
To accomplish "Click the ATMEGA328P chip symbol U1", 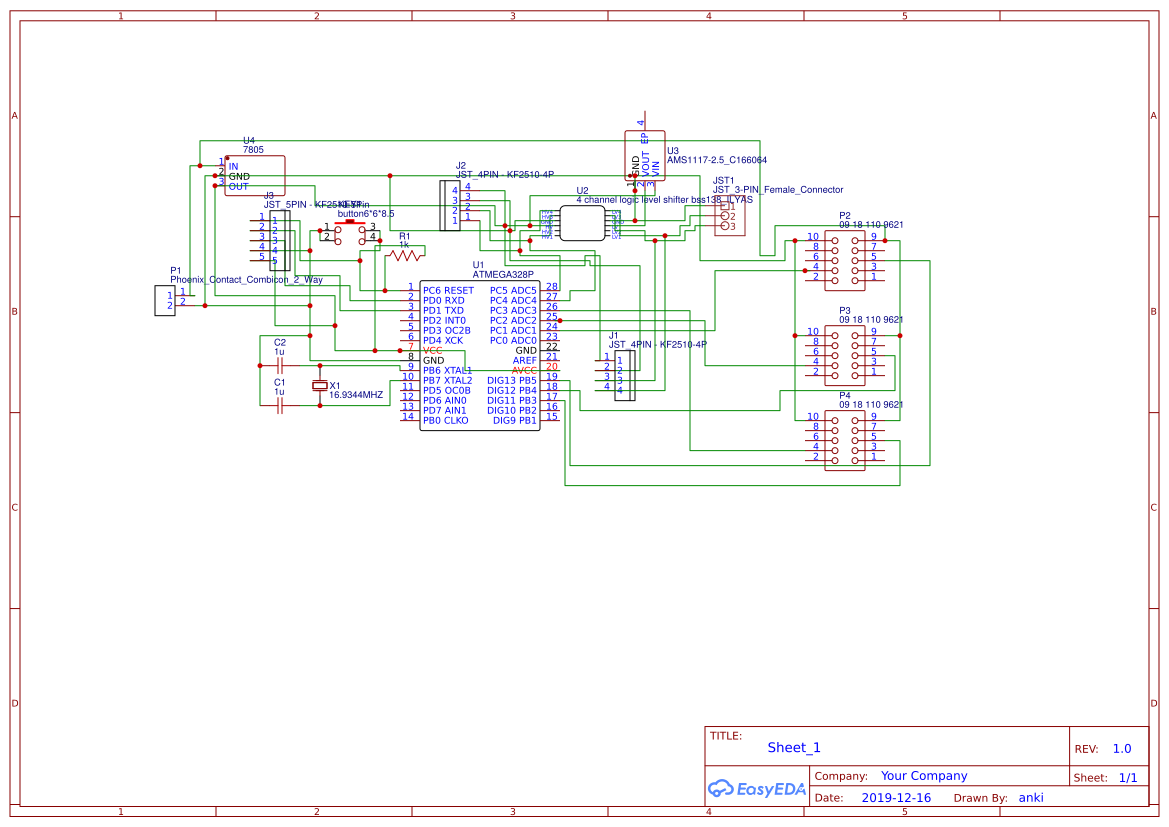I will pyautogui.click(x=479, y=354).
